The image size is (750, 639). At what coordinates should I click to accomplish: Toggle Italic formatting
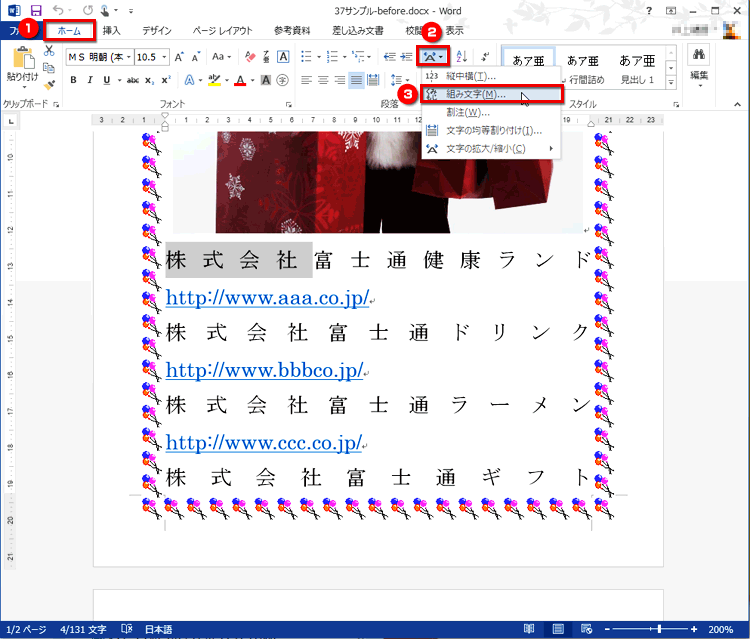click(90, 80)
